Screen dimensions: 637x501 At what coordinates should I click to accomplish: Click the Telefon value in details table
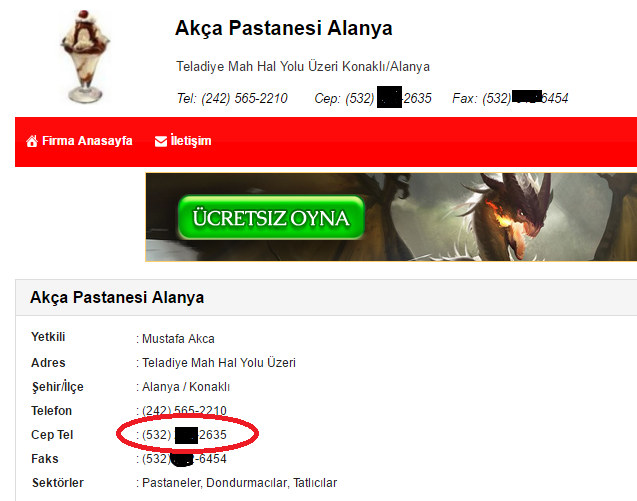(184, 410)
